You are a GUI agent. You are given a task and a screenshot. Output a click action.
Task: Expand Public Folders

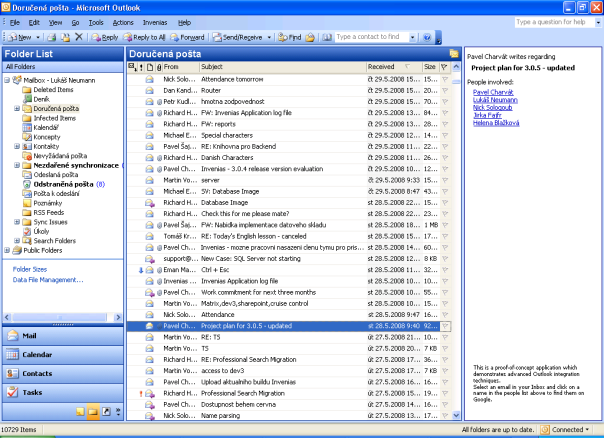pos(7,250)
